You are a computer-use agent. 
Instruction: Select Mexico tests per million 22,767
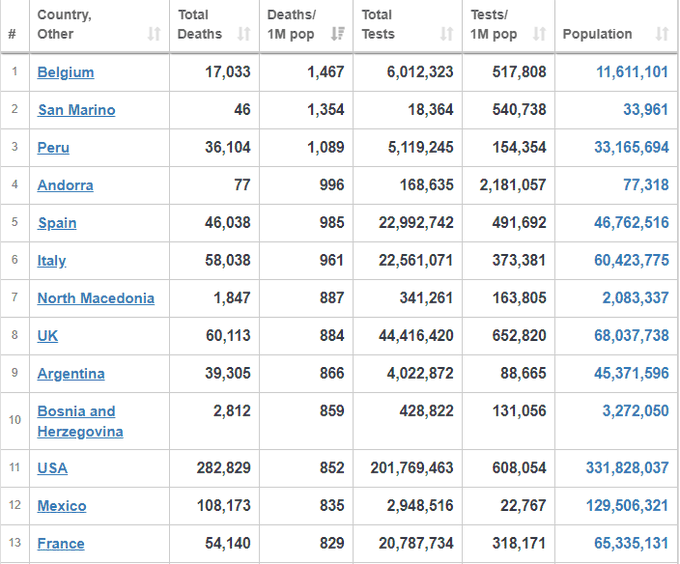(523, 506)
